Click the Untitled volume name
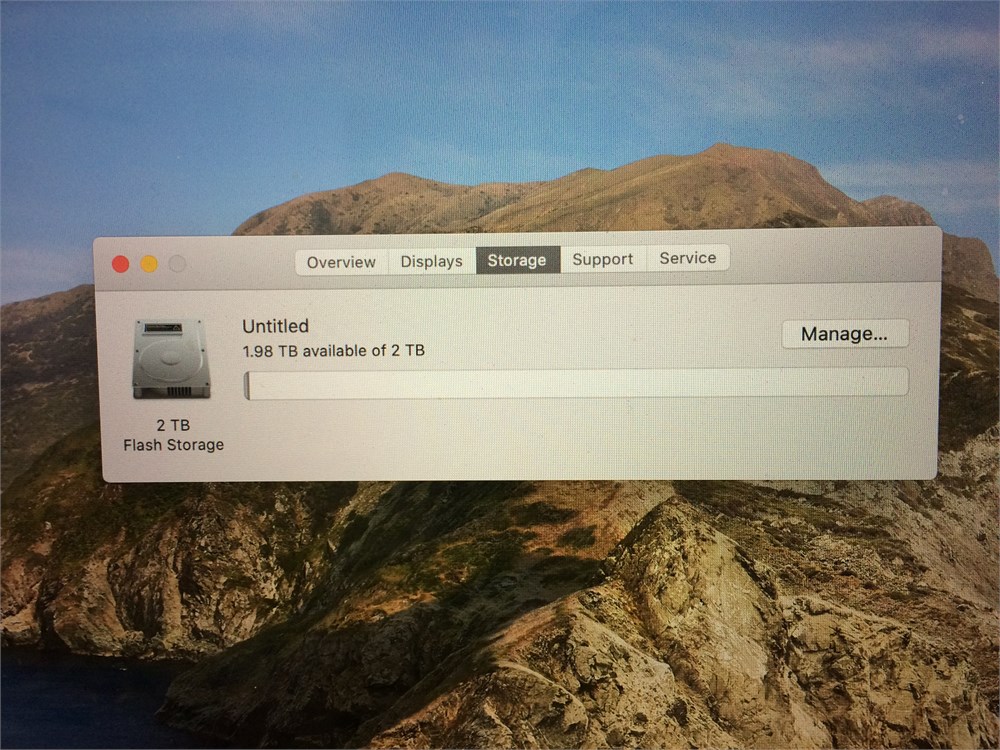Image resolution: width=1000 pixels, height=750 pixels. [x=276, y=326]
